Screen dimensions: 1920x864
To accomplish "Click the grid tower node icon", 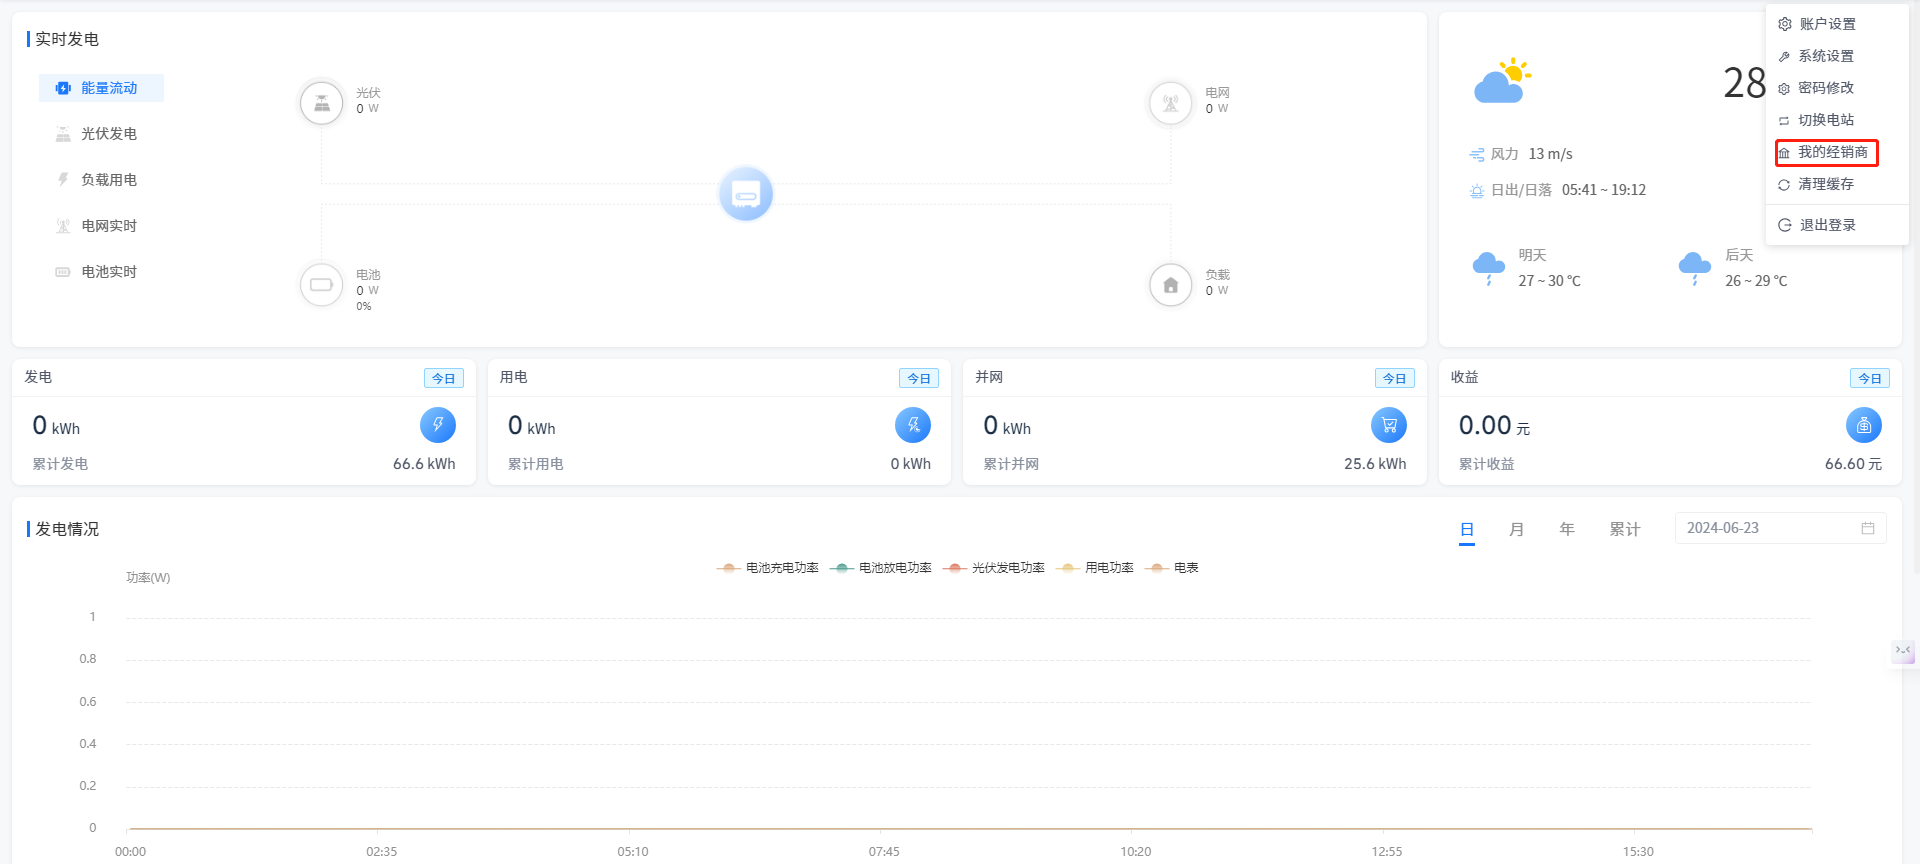I will coord(1170,103).
